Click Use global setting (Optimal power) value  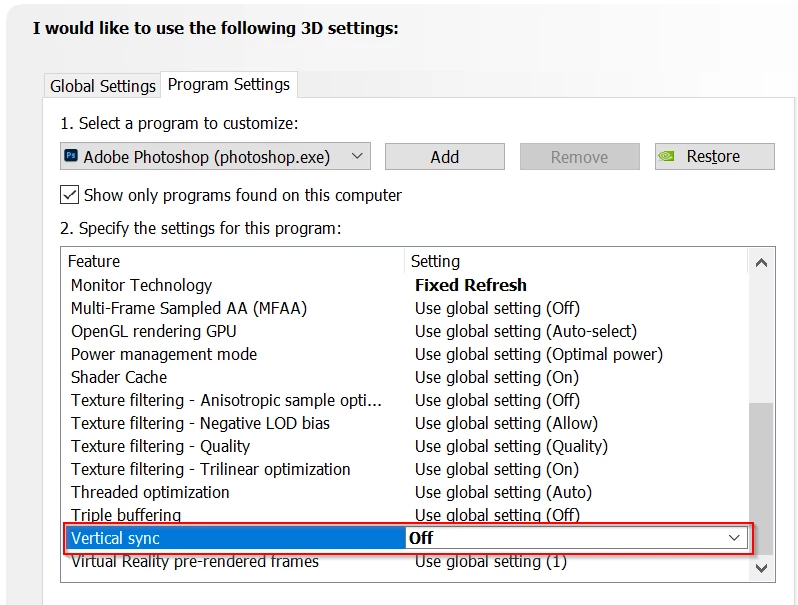tap(538, 354)
